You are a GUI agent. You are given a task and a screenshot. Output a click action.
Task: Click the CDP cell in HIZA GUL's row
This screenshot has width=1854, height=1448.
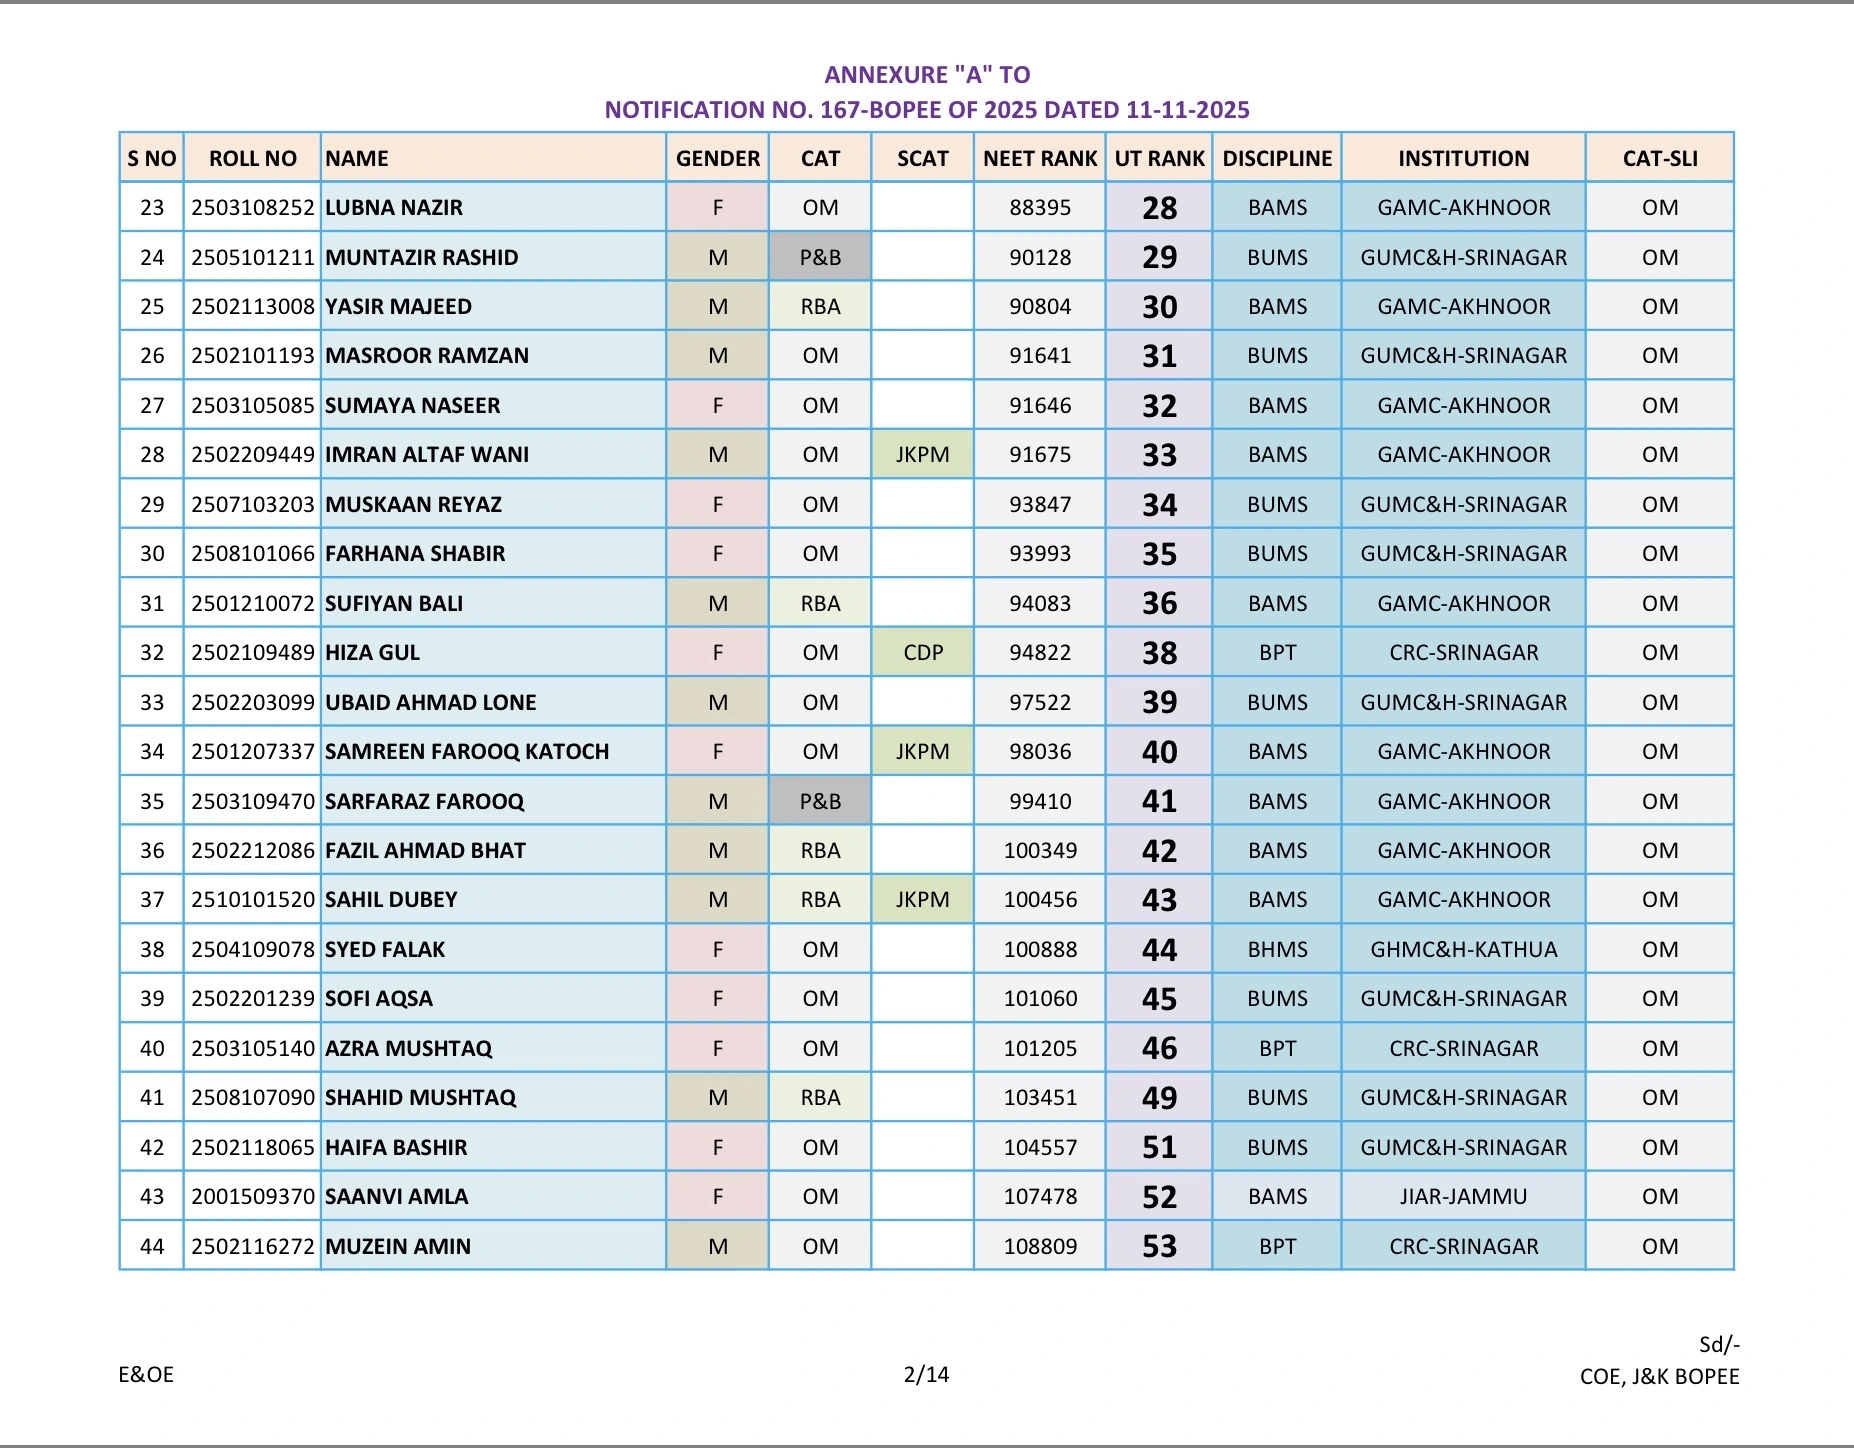point(922,653)
